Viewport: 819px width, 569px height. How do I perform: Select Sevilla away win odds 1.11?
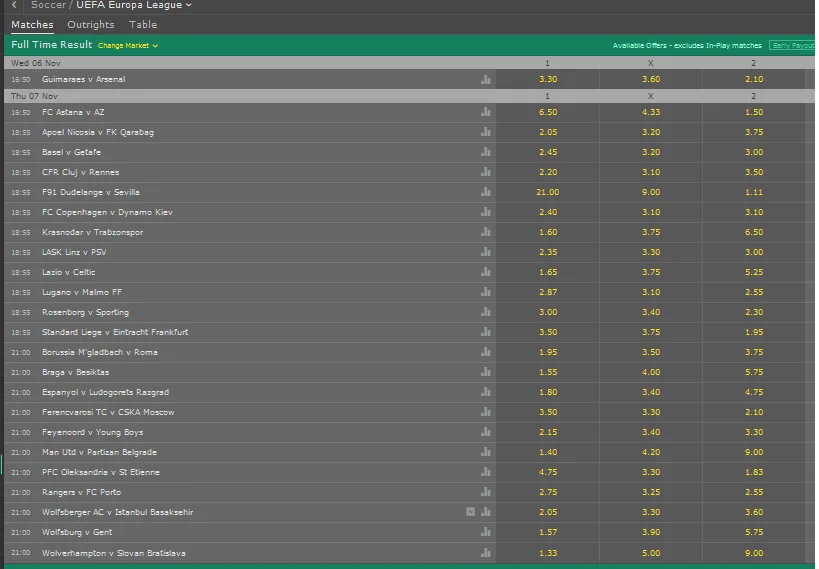click(754, 192)
